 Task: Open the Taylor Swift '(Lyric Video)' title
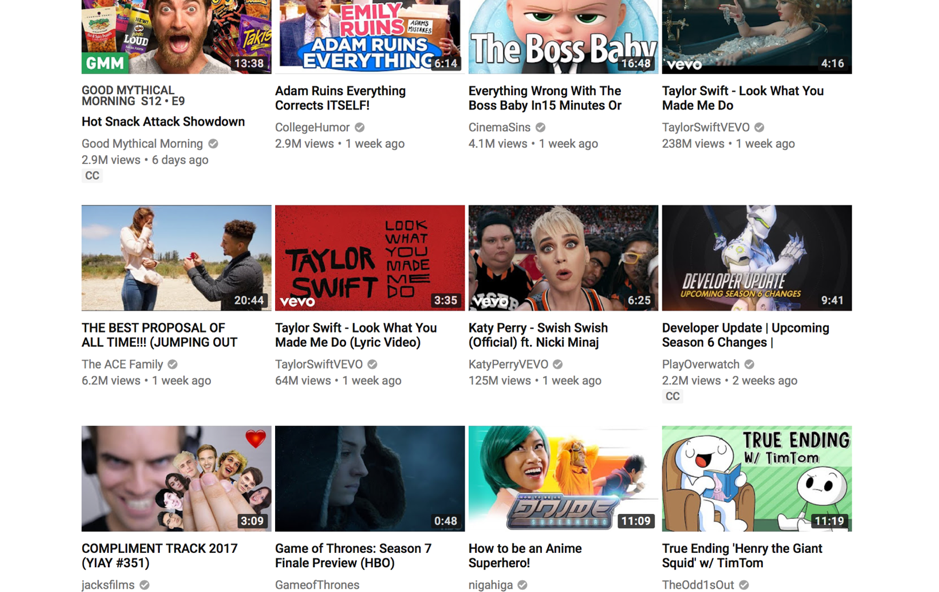click(356, 335)
